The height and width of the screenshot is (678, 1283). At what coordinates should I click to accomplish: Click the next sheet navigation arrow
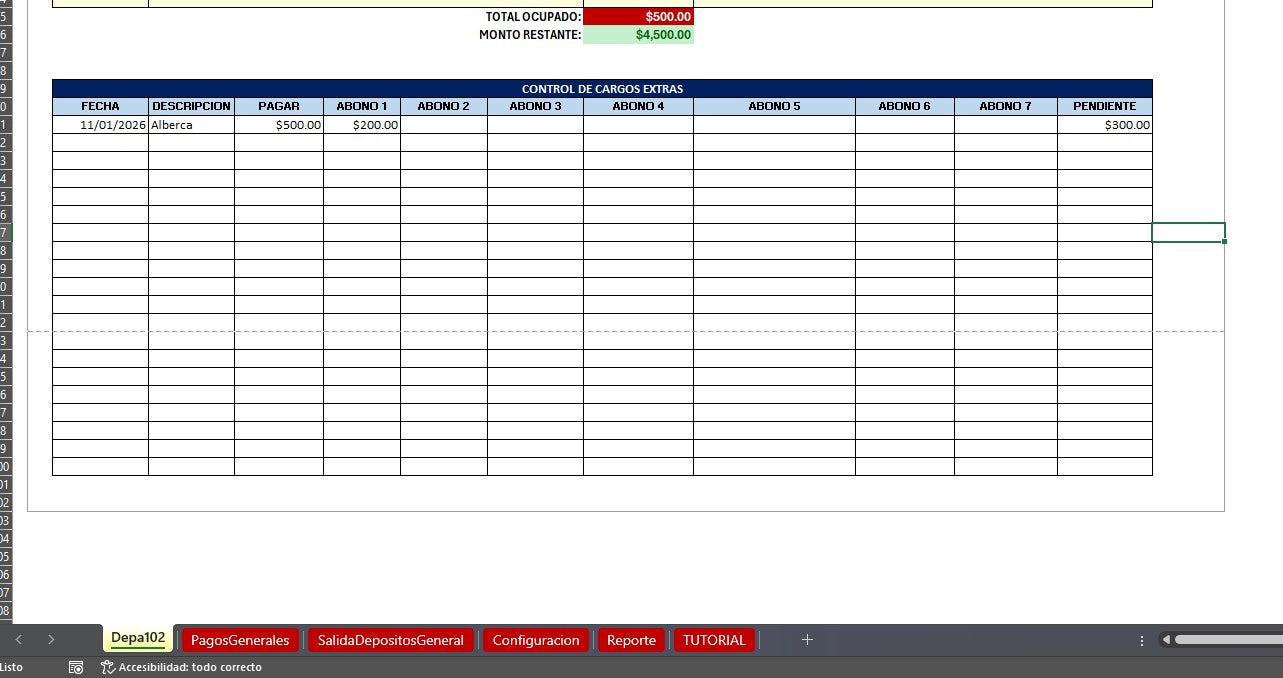pyautogui.click(x=50, y=640)
